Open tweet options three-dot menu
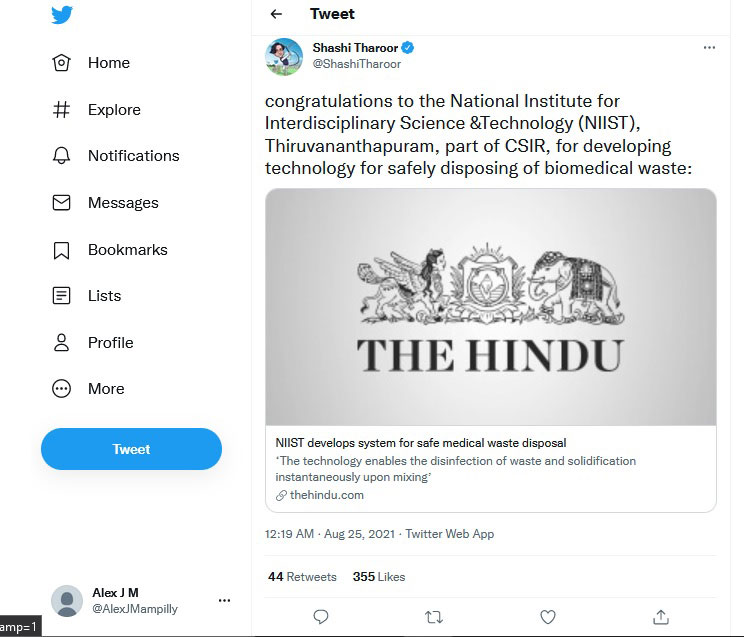Viewport: 744px width, 637px height. pyautogui.click(x=709, y=48)
